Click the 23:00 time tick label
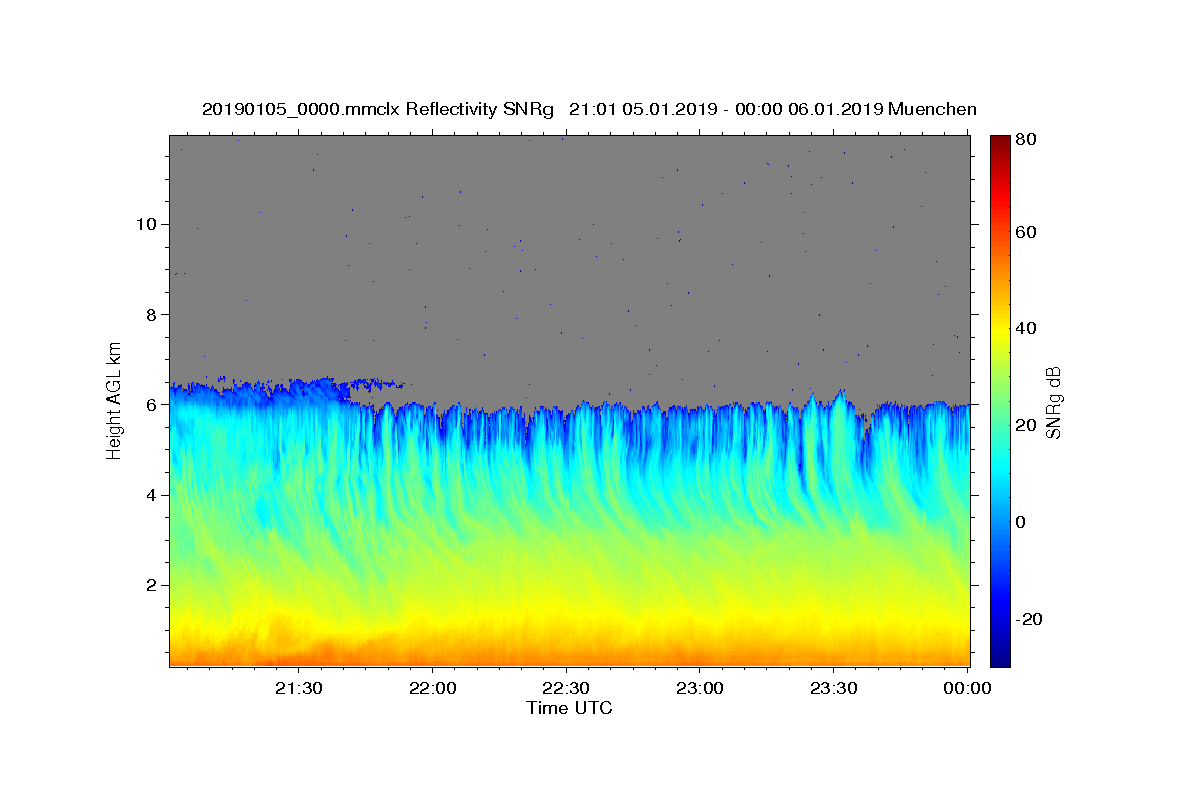The height and width of the screenshot is (800, 1200). pos(699,688)
